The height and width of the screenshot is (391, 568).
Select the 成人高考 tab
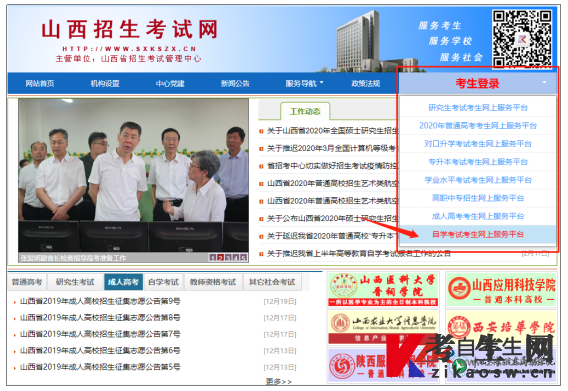(124, 282)
